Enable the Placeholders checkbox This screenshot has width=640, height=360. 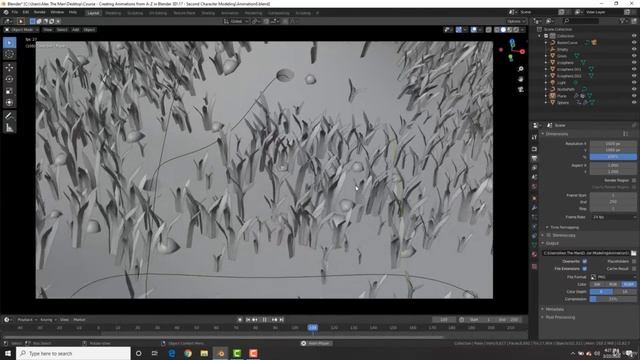pyautogui.click(x=634, y=261)
